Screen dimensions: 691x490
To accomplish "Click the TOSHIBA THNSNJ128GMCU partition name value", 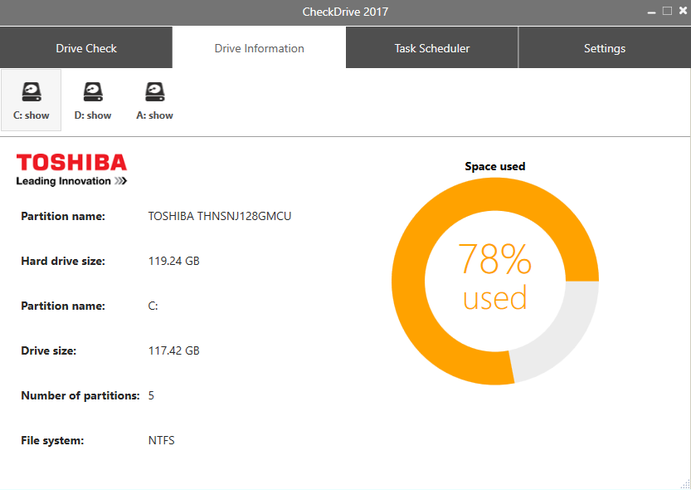I will (x=219, y=215).
